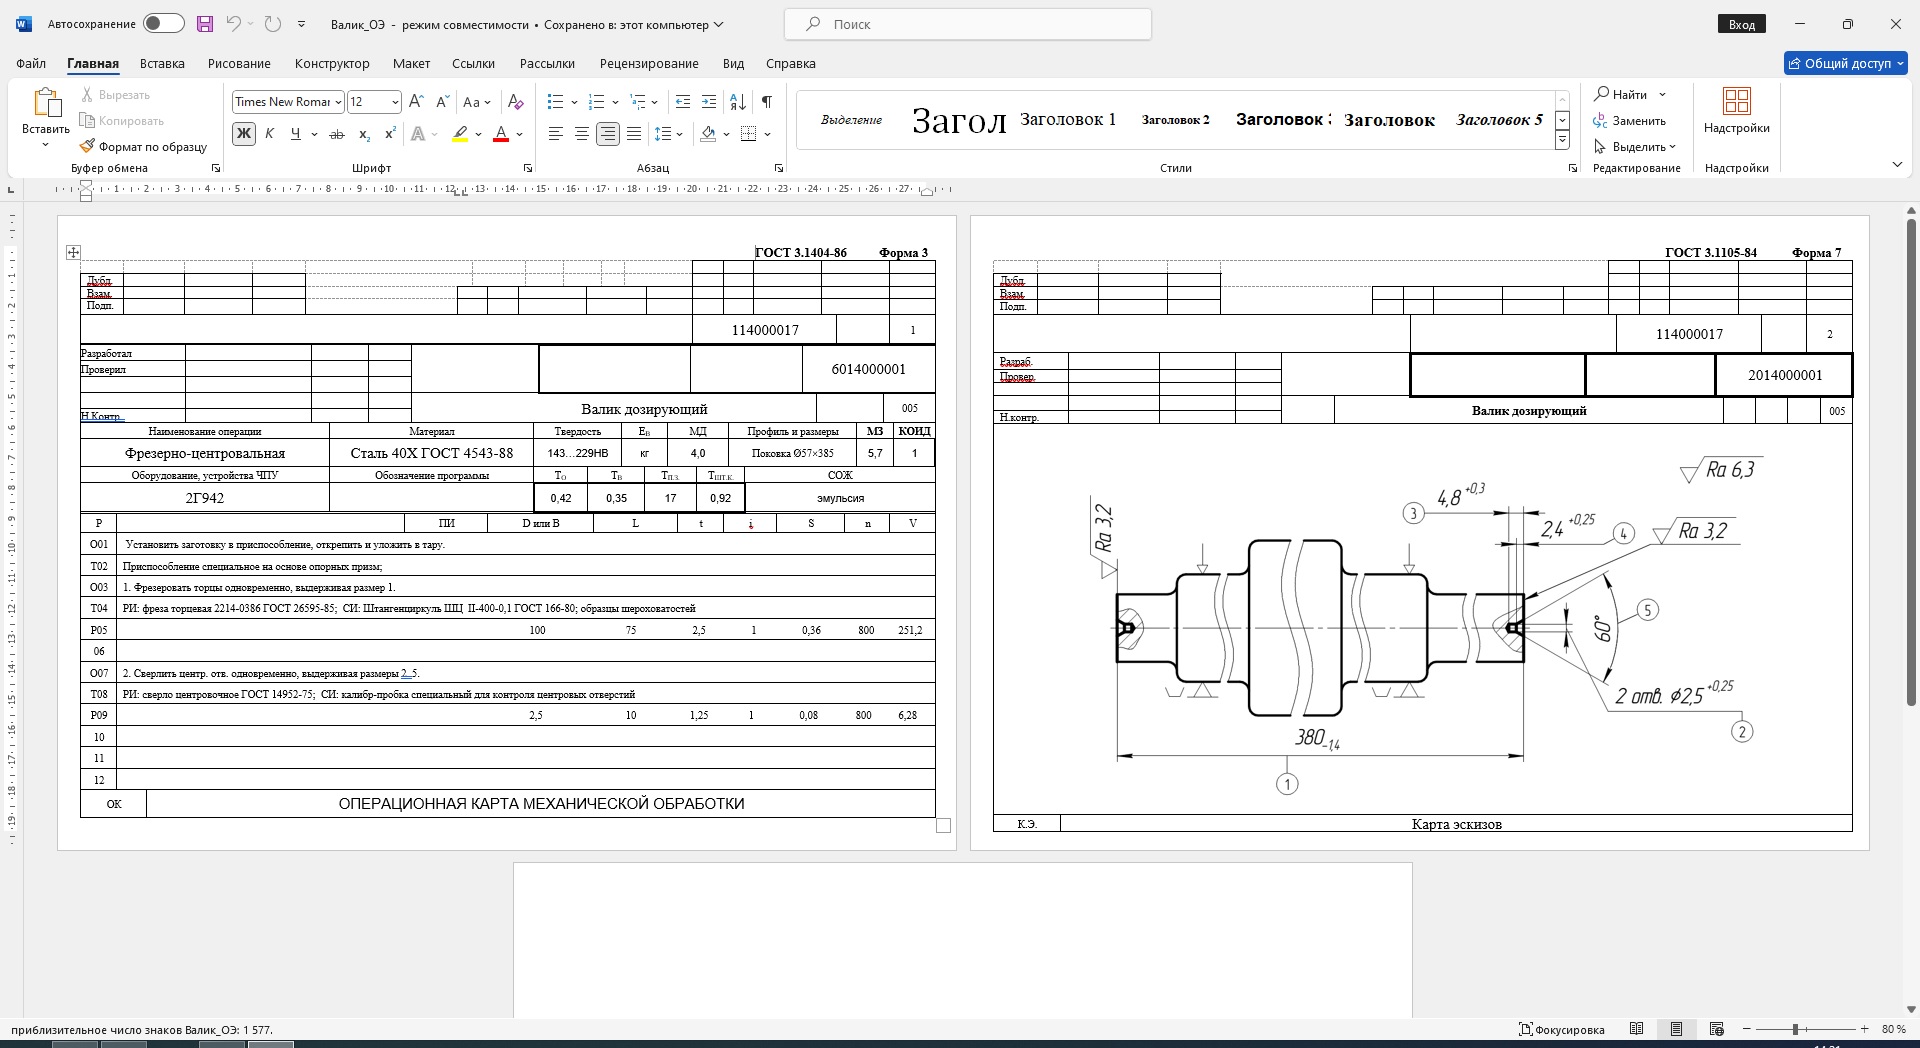Center align the paragraph text
1920x1048 pixels.
pos(581,134)
